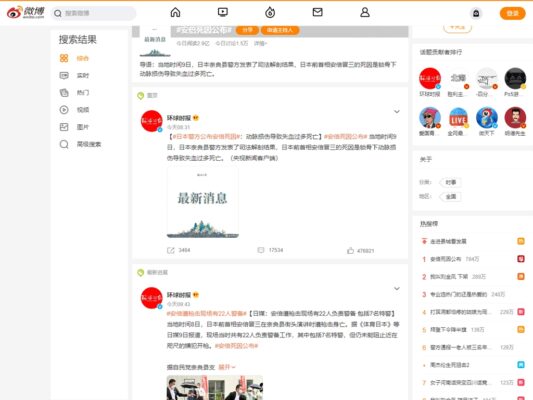Image resolution: width=533 pixels, height=400 pixels.
Task: Open 环球时报 avatar in contributor ranking
Action: [x=430, y=79]
